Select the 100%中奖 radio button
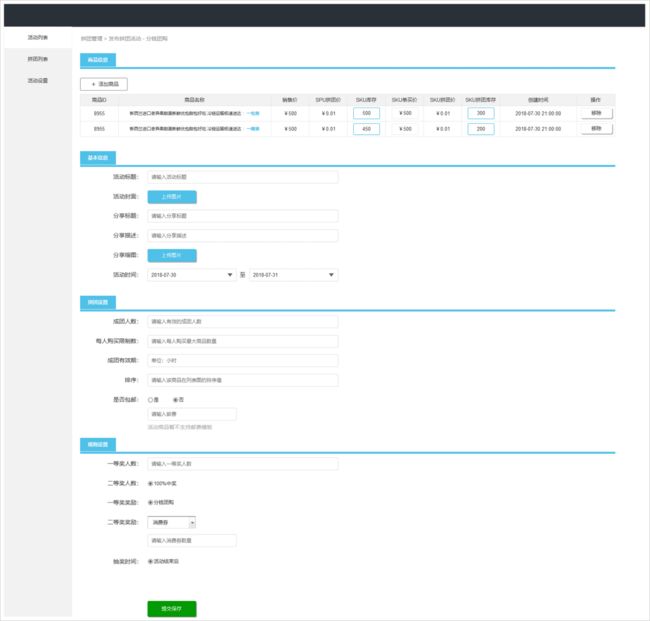The width and height of the screenshot is (650, 621). tap(150, 484)
